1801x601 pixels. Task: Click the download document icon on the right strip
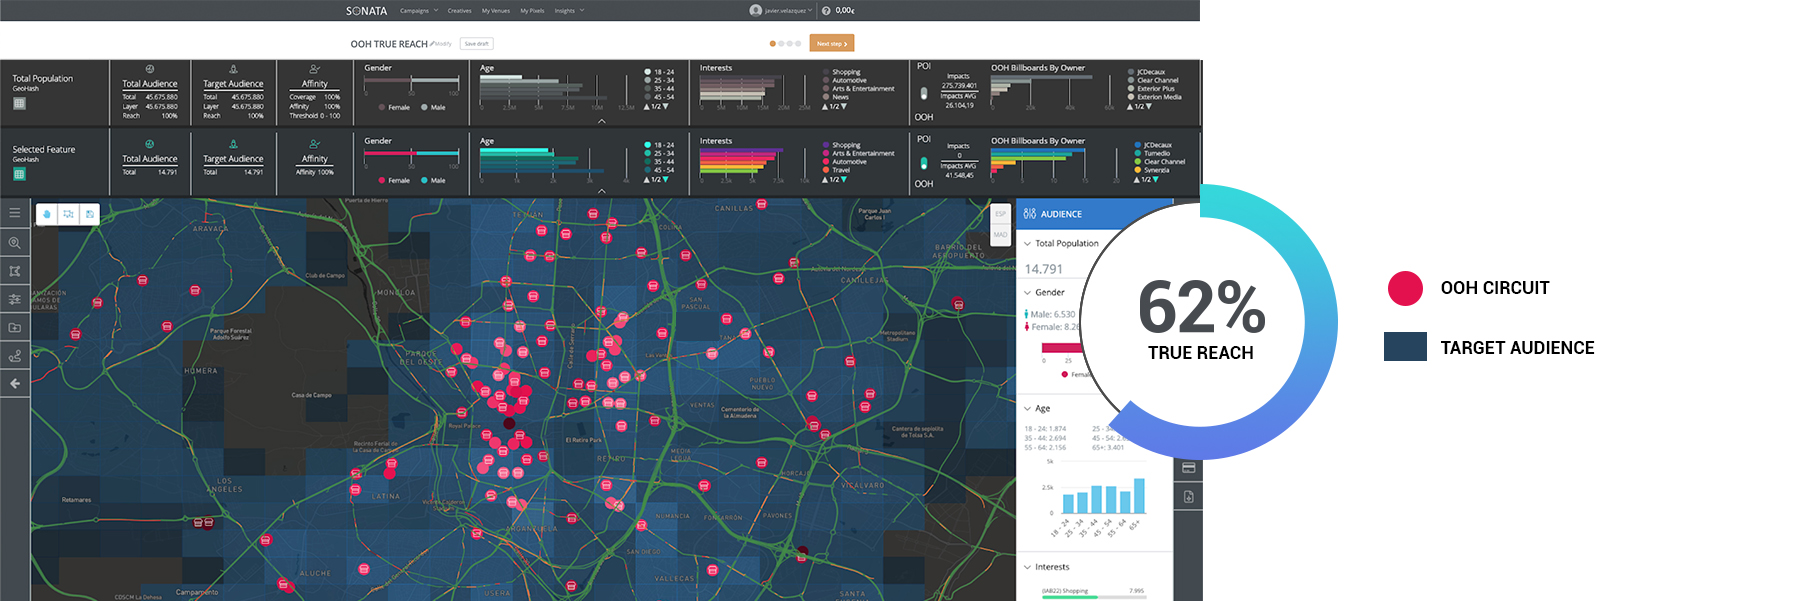[1189, 497]
